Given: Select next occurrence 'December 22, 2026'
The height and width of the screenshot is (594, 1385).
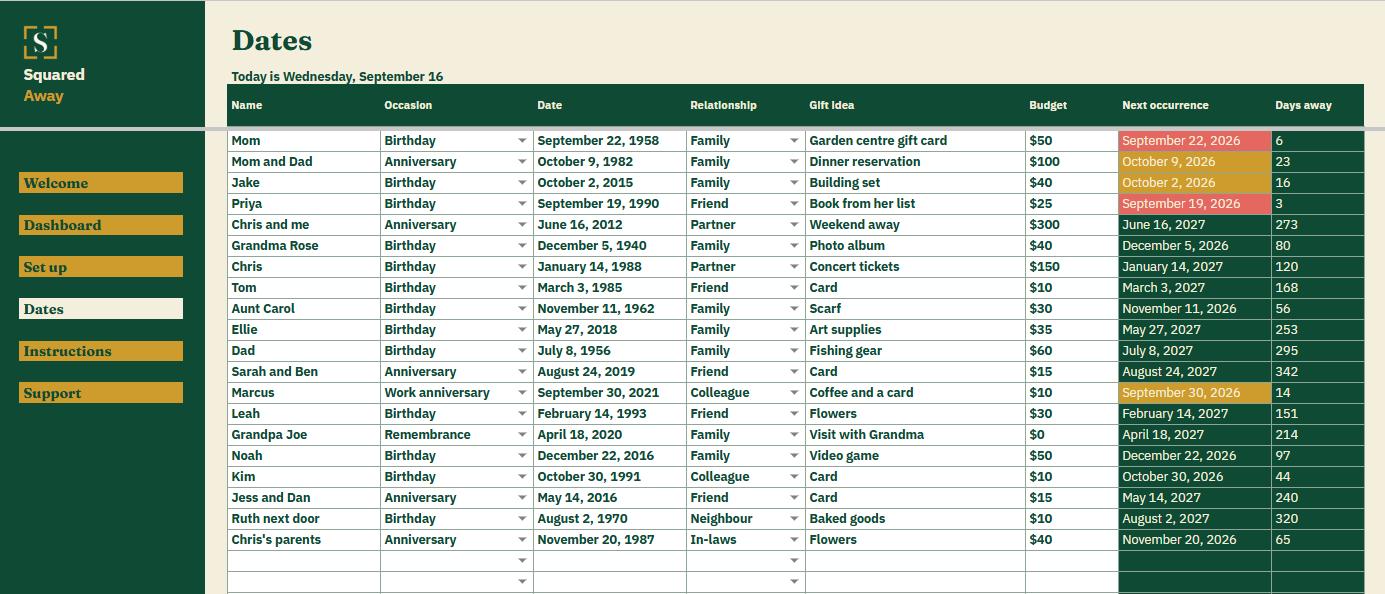Looking at the screenshot, I should pyautogui.click(x=1195, y=456).
